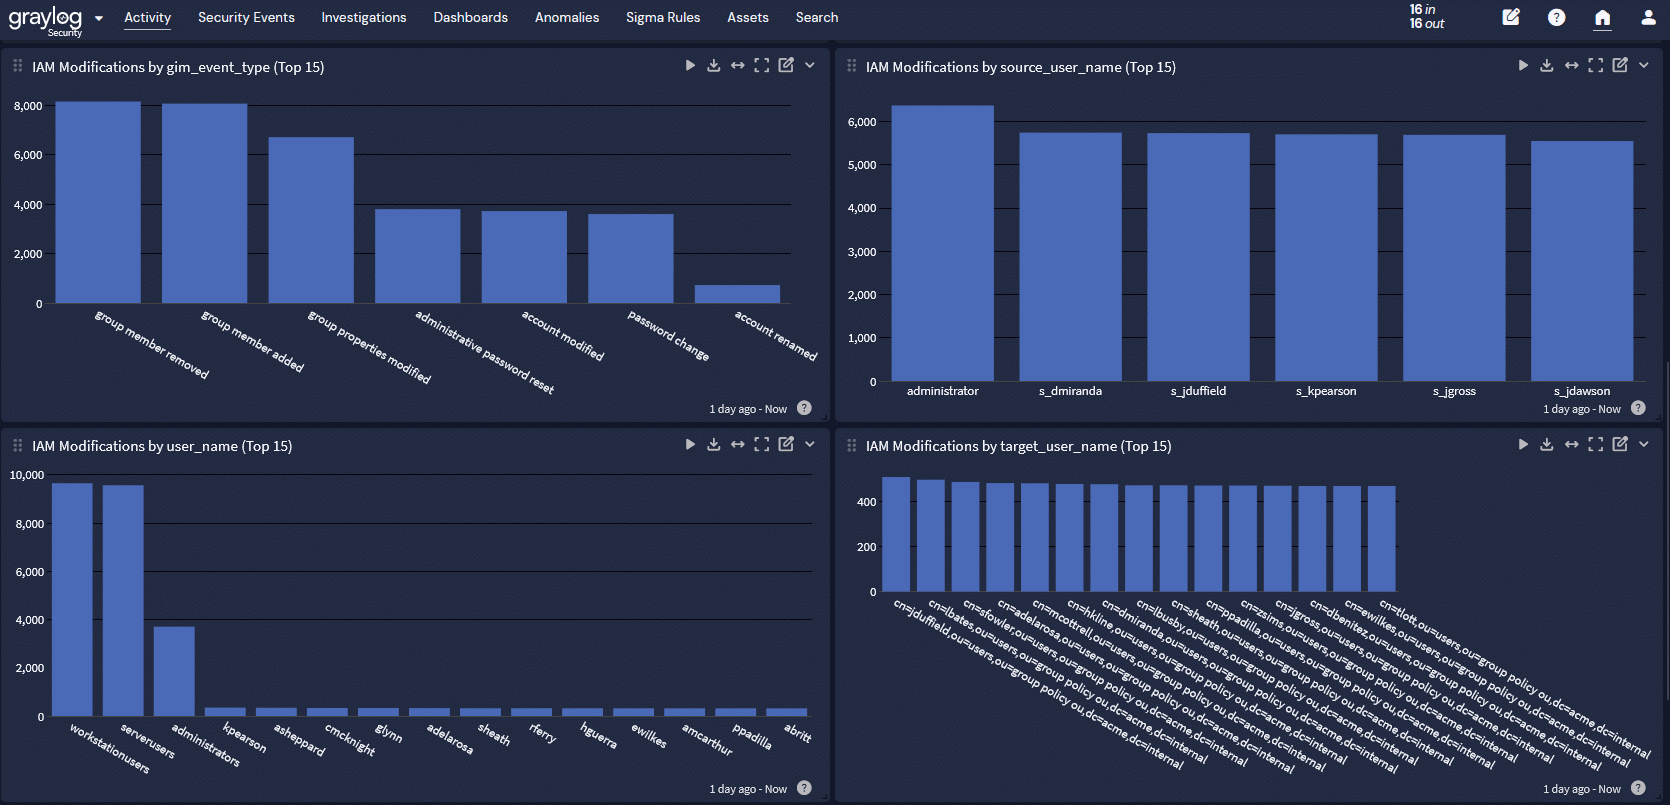
Task: Go to Sigma Rules page
Action: pyautogui.click(x=662, y=18)
